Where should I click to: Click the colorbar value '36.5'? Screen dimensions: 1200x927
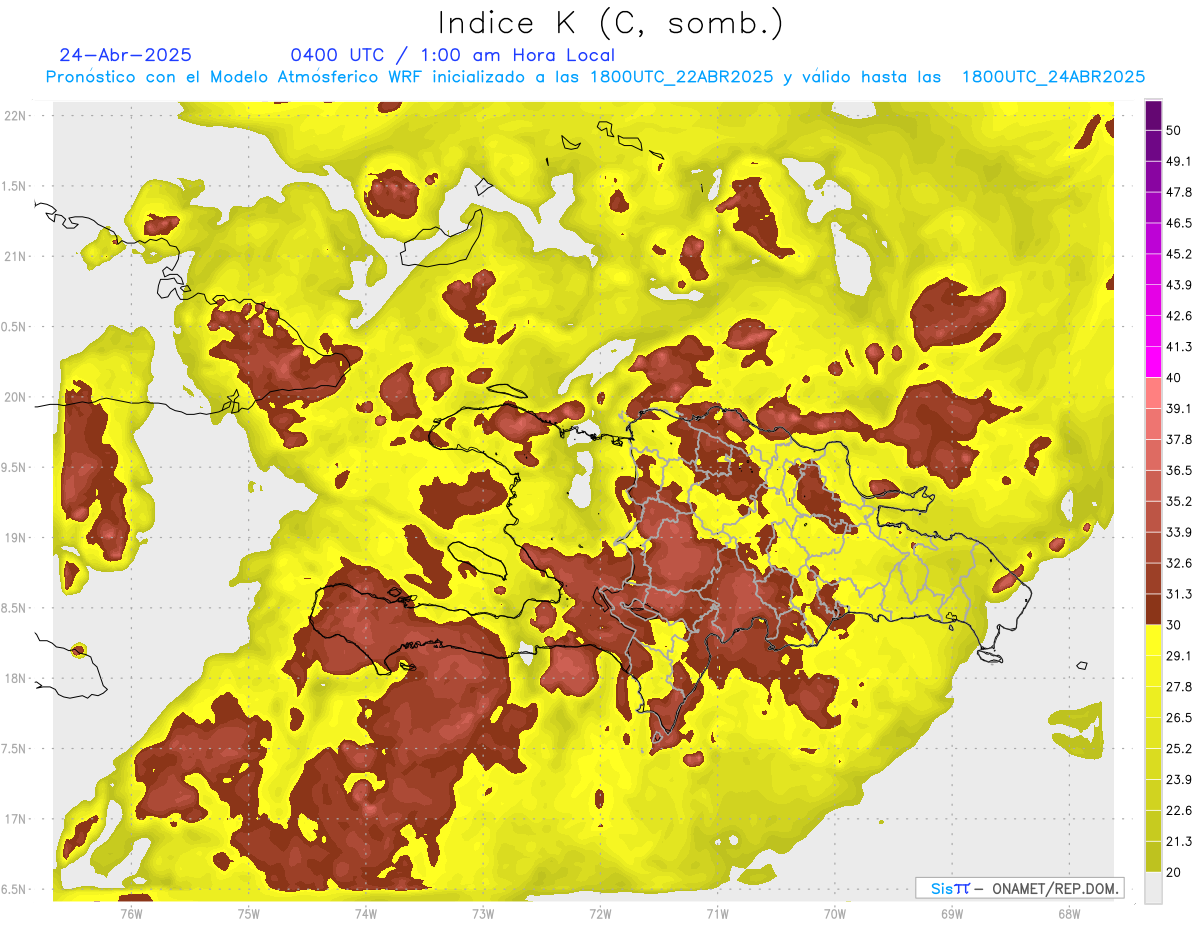pyautogui.click(x=1178, y=471)
